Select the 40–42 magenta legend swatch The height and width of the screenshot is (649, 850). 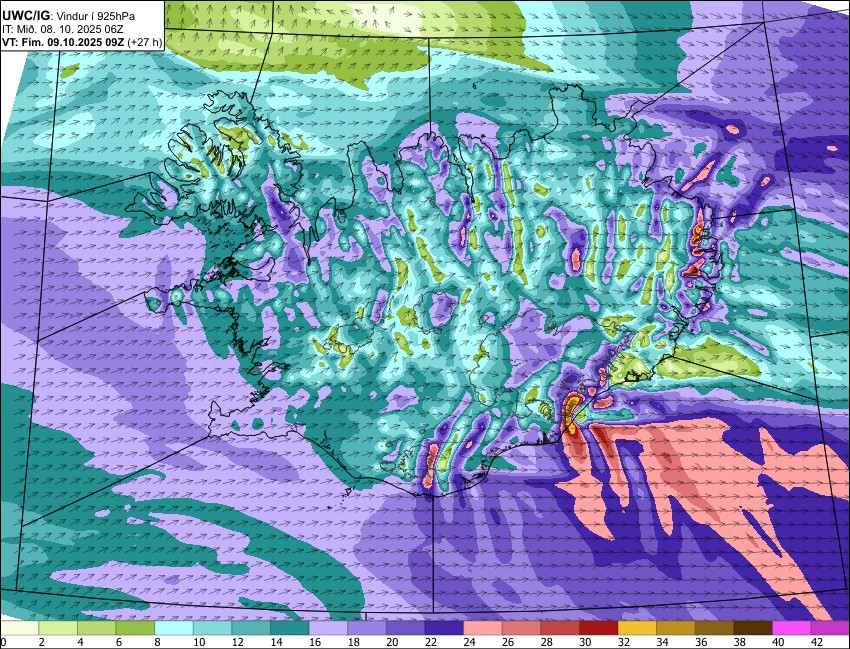[x=791, y=628]
